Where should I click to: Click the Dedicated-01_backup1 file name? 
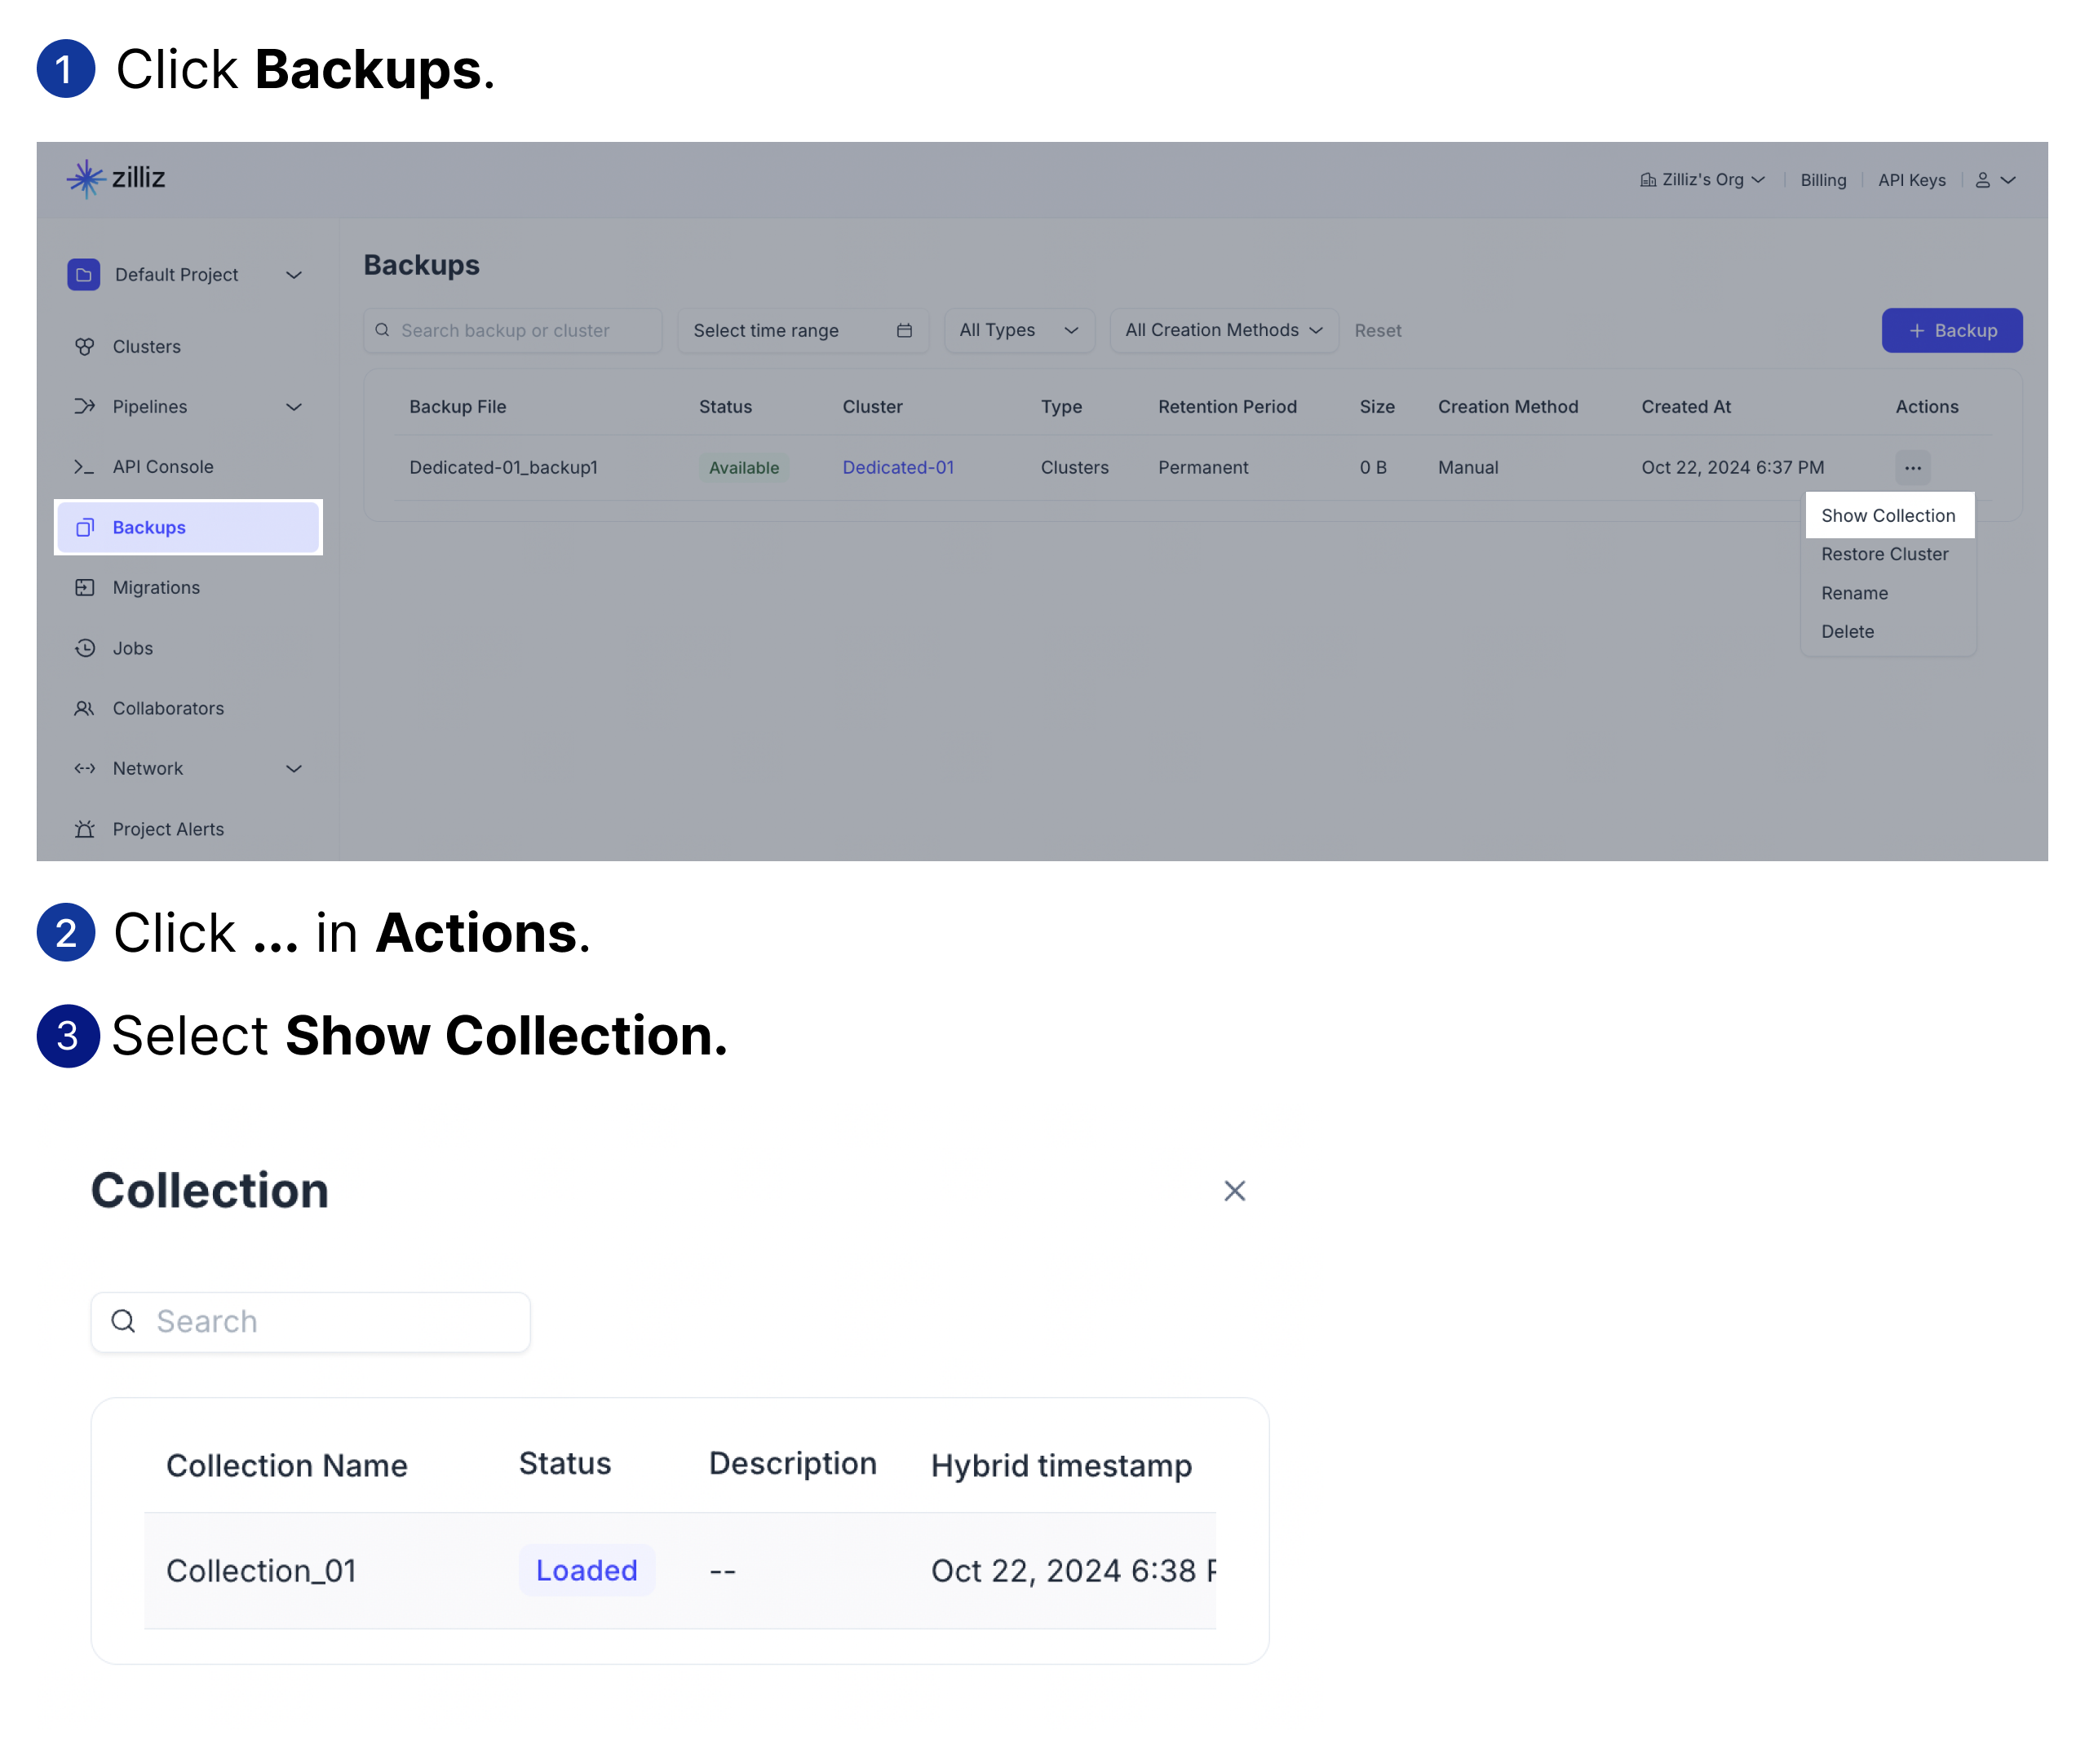503,467
